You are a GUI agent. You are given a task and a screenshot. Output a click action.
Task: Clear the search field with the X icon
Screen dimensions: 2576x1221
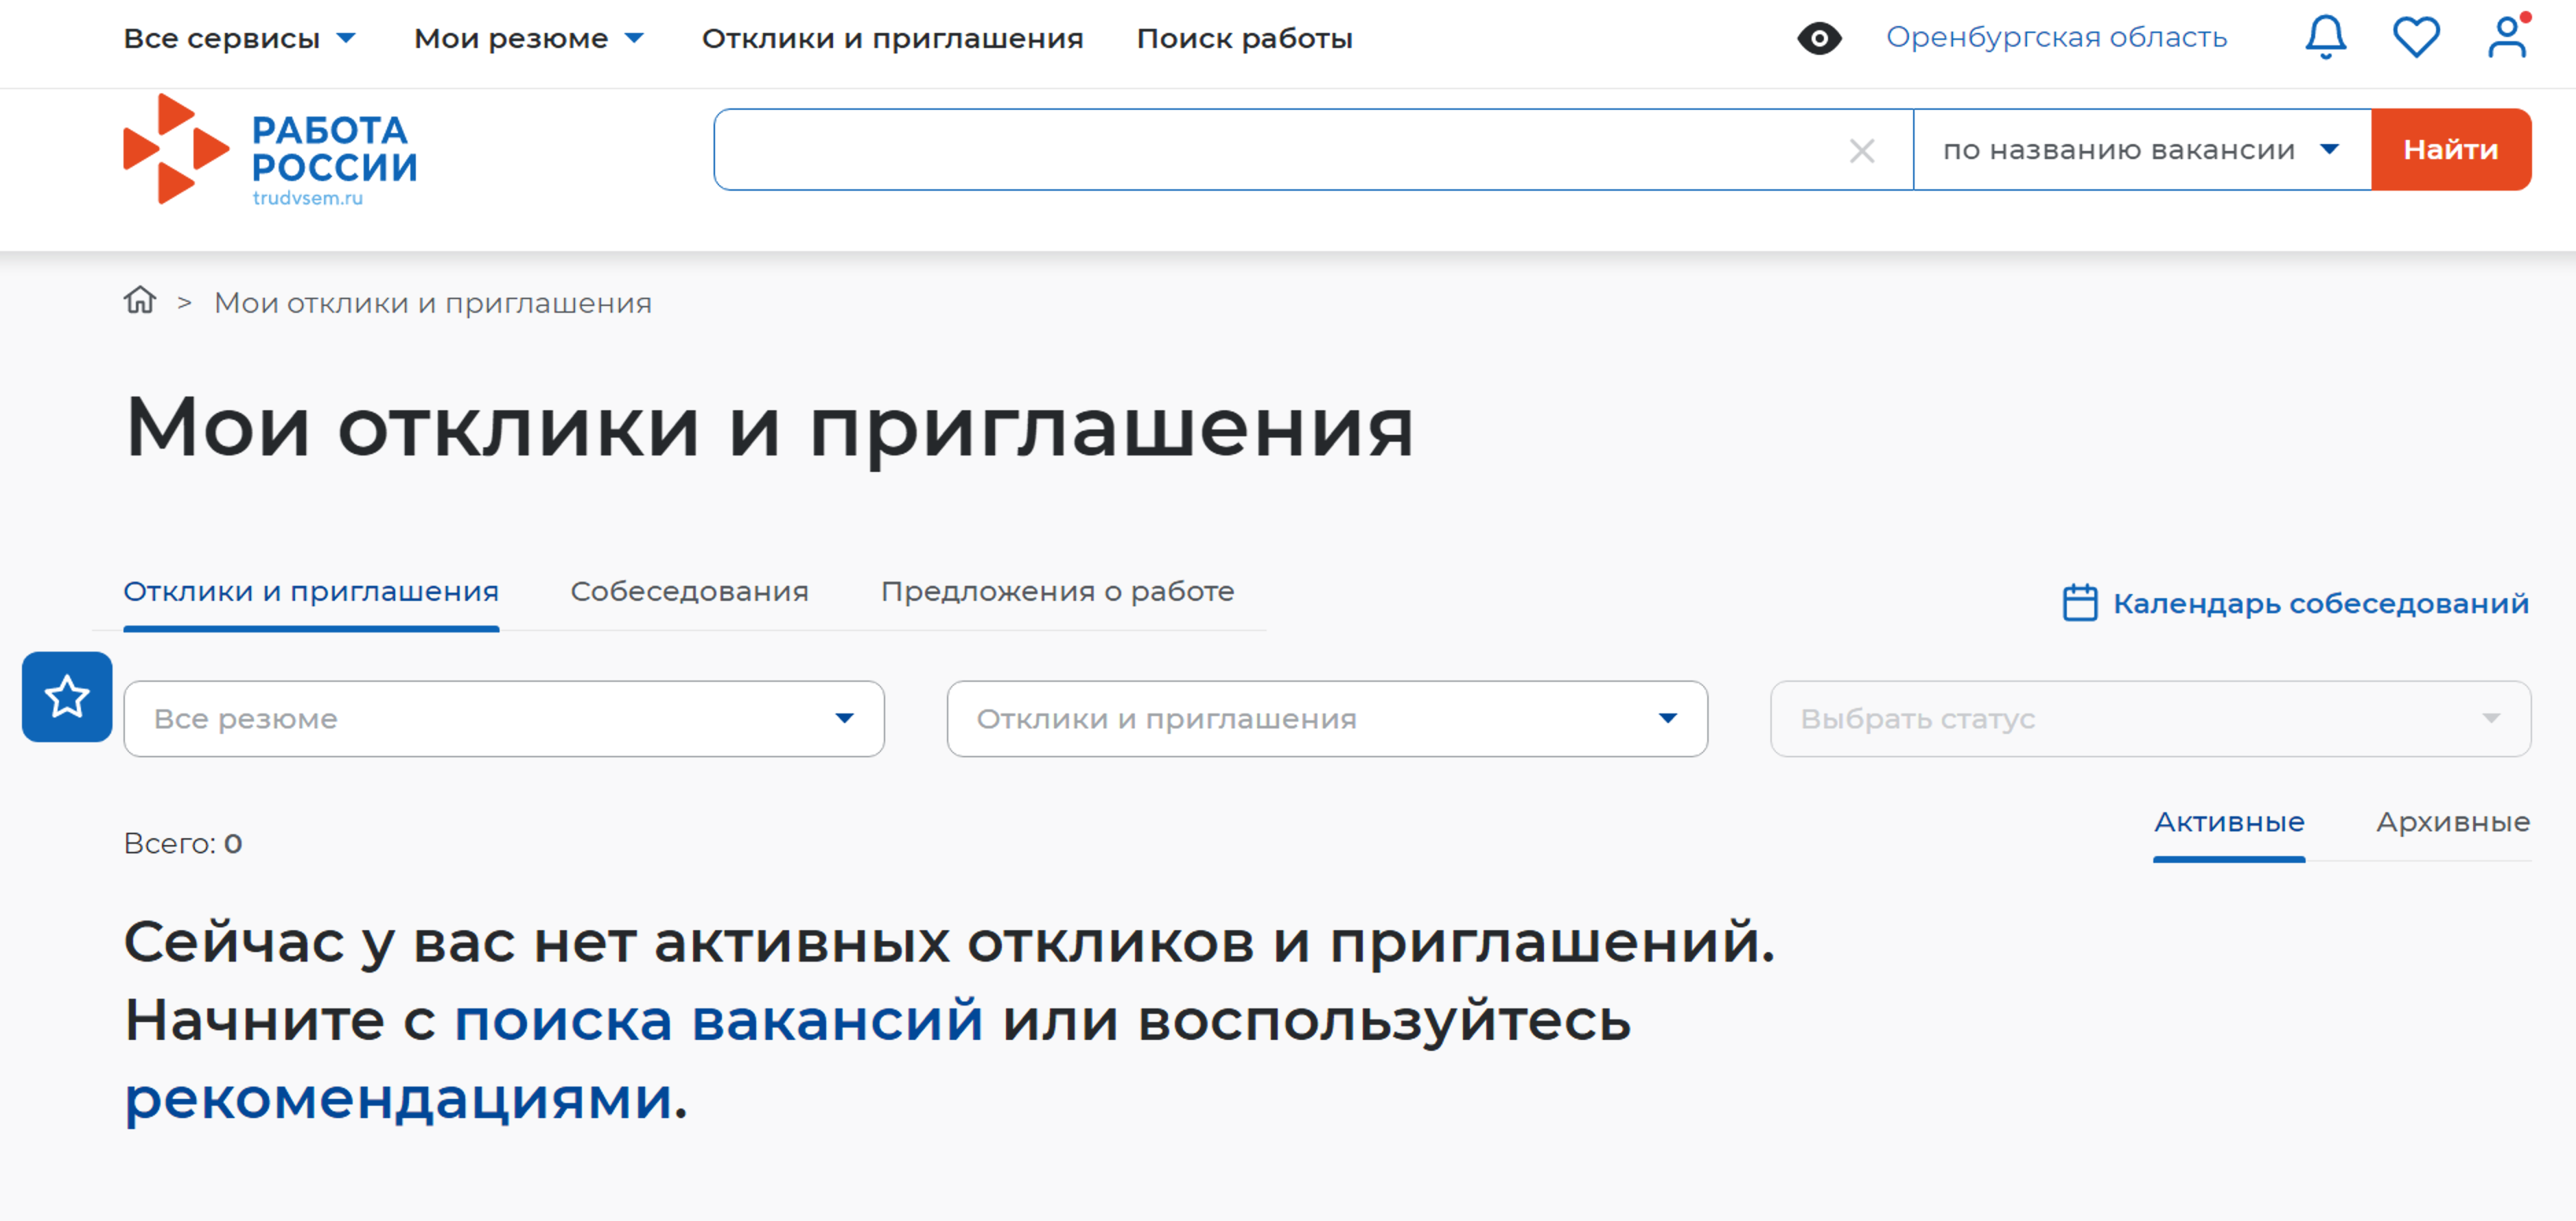click(x=1861, y=151)
